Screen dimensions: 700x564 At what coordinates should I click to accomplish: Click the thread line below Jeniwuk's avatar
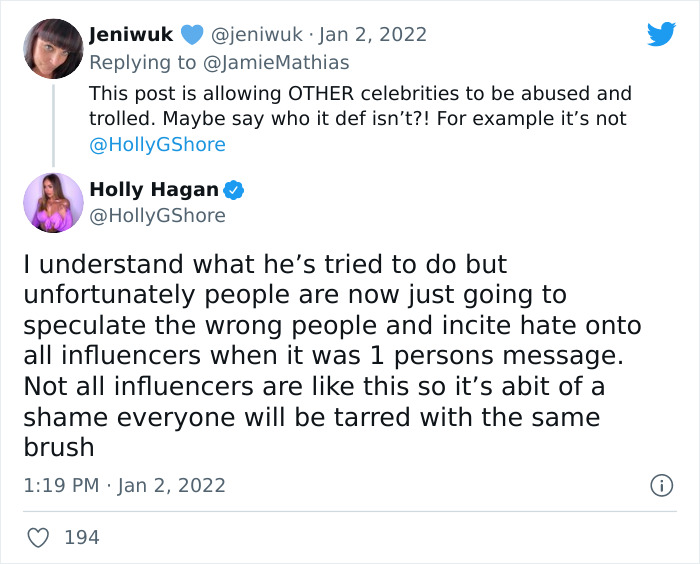tap(53, 120)
